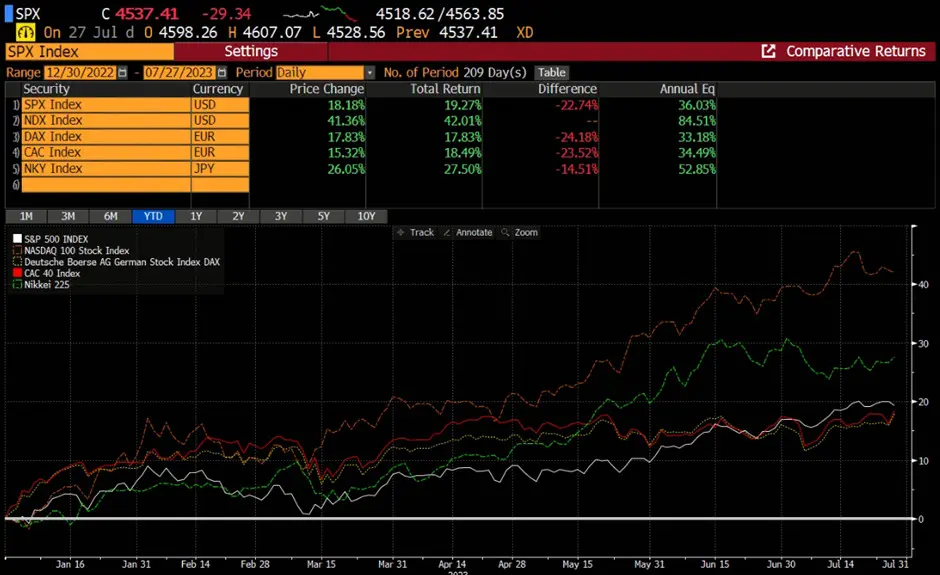Screen dimensions: 940x575
Task: Open the start date calendar picker
Action: (x=123, y=73)
